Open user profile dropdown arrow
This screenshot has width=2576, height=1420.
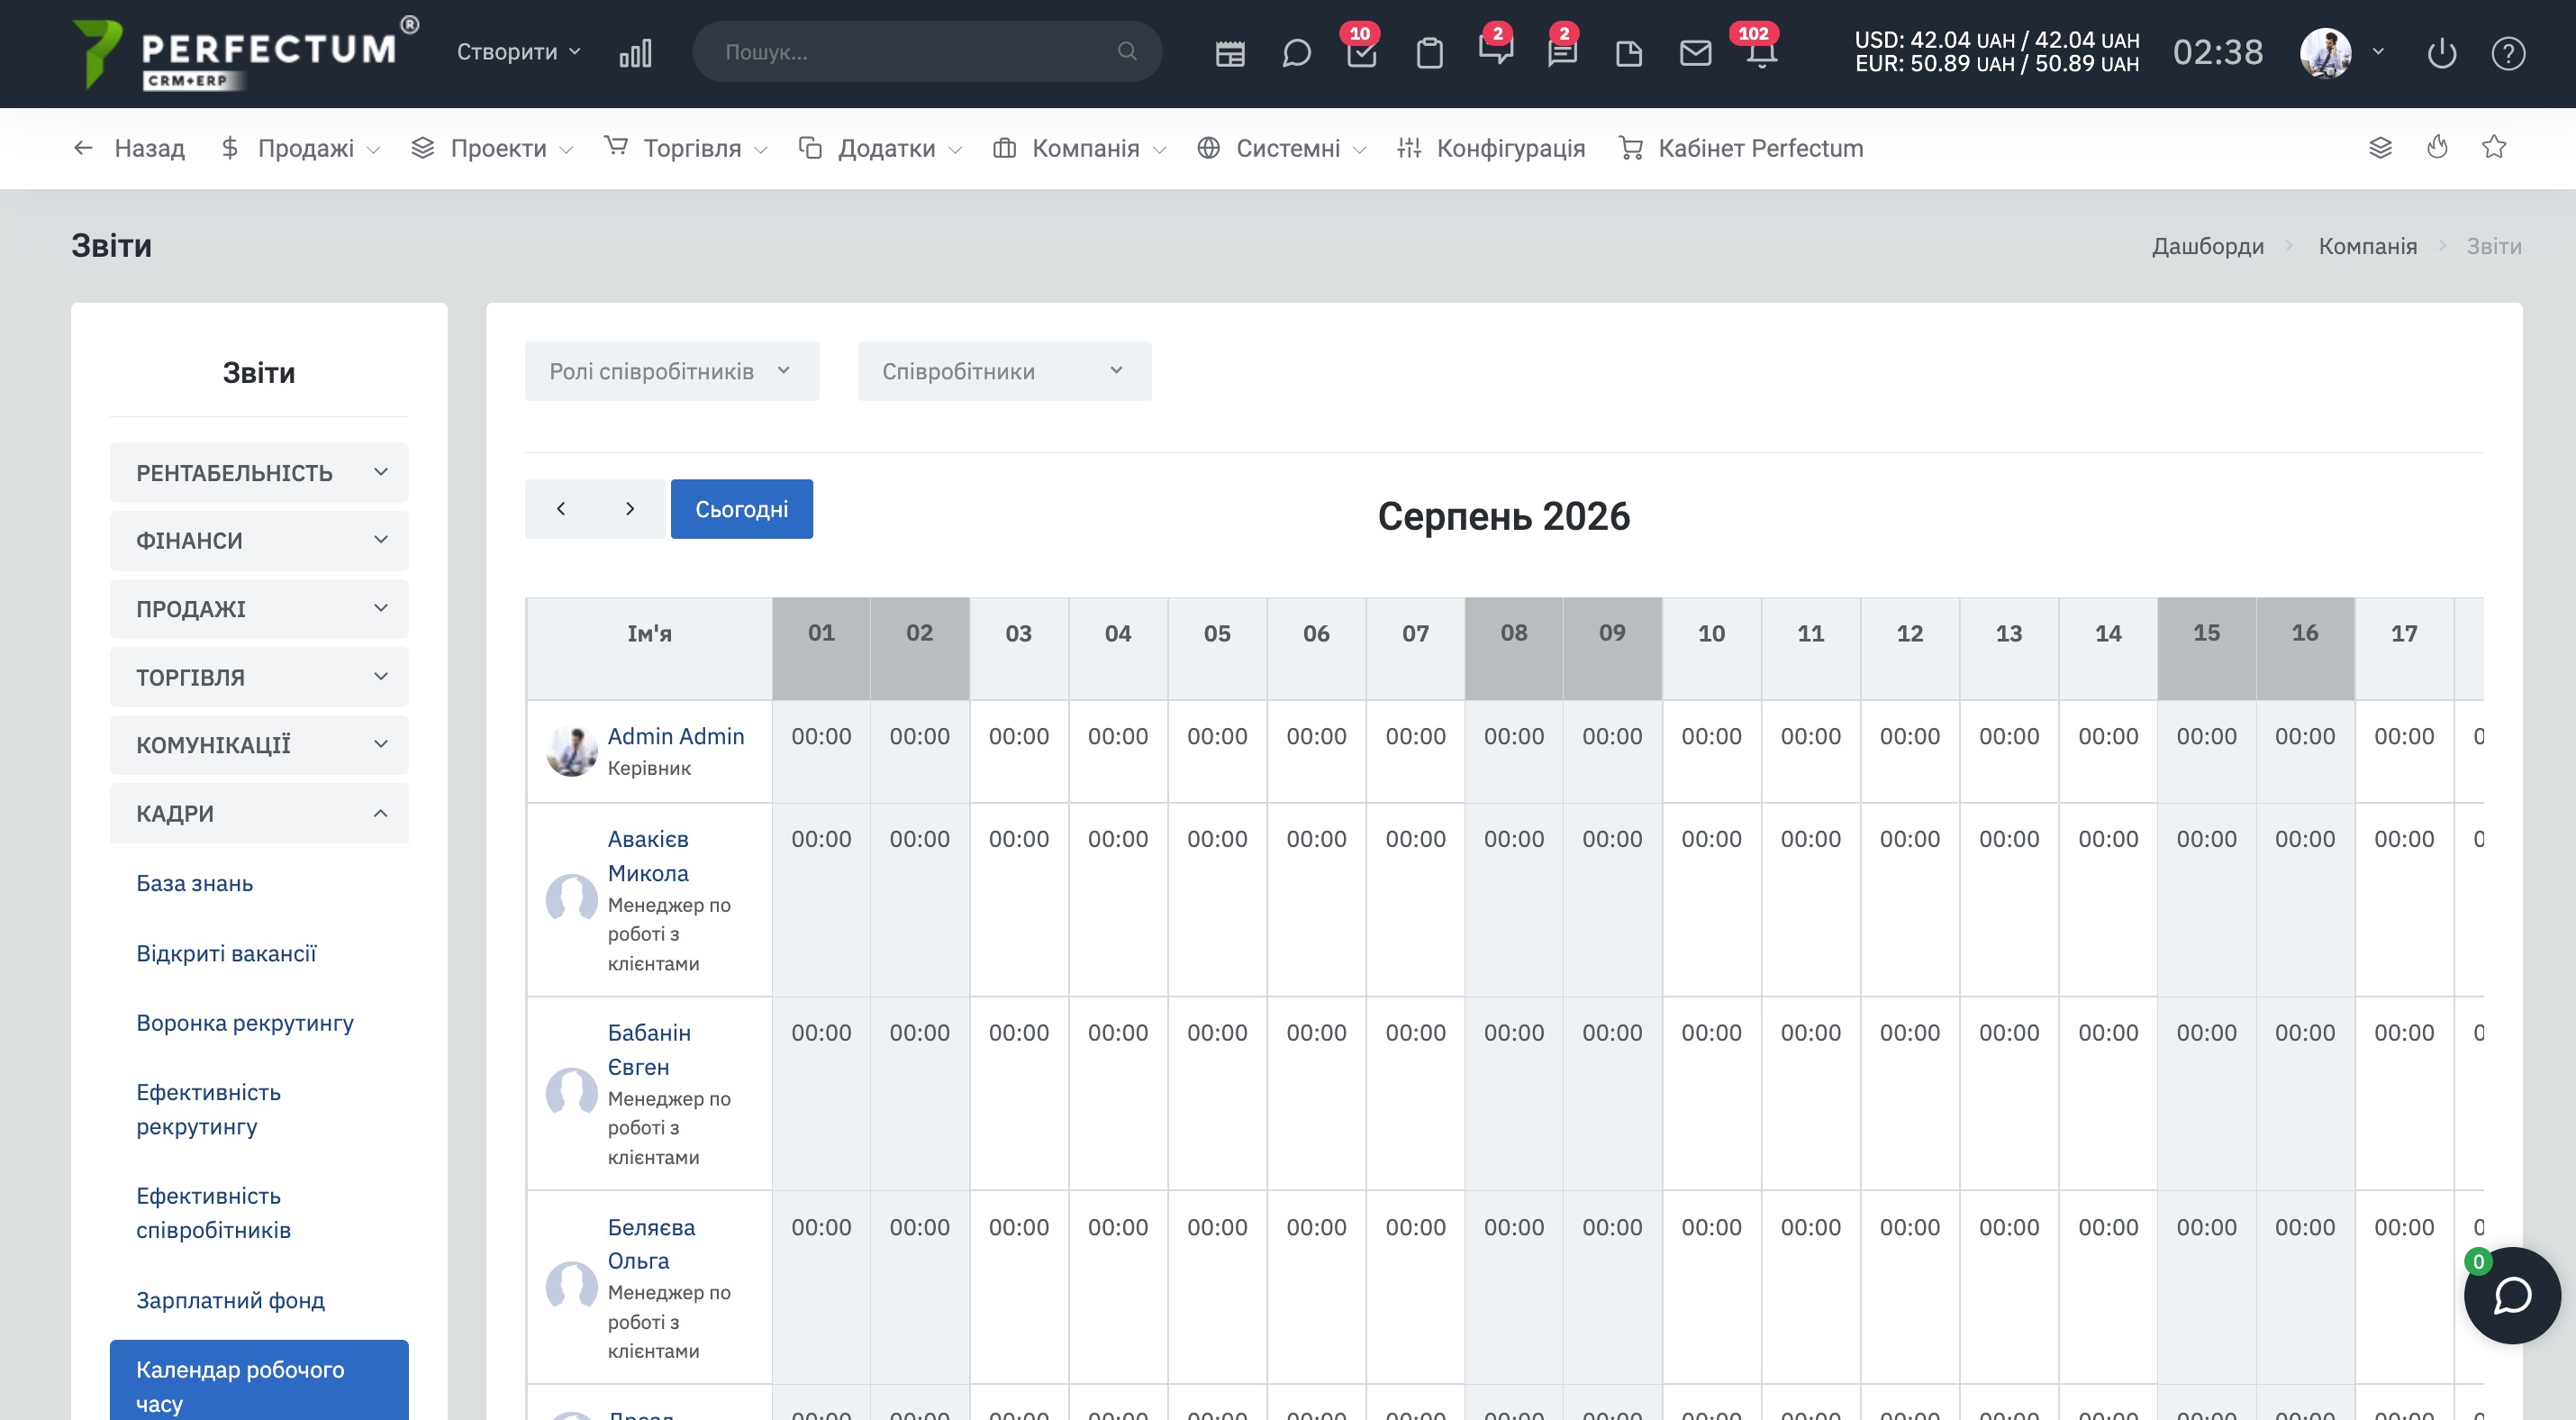[x=2378, y=52]
